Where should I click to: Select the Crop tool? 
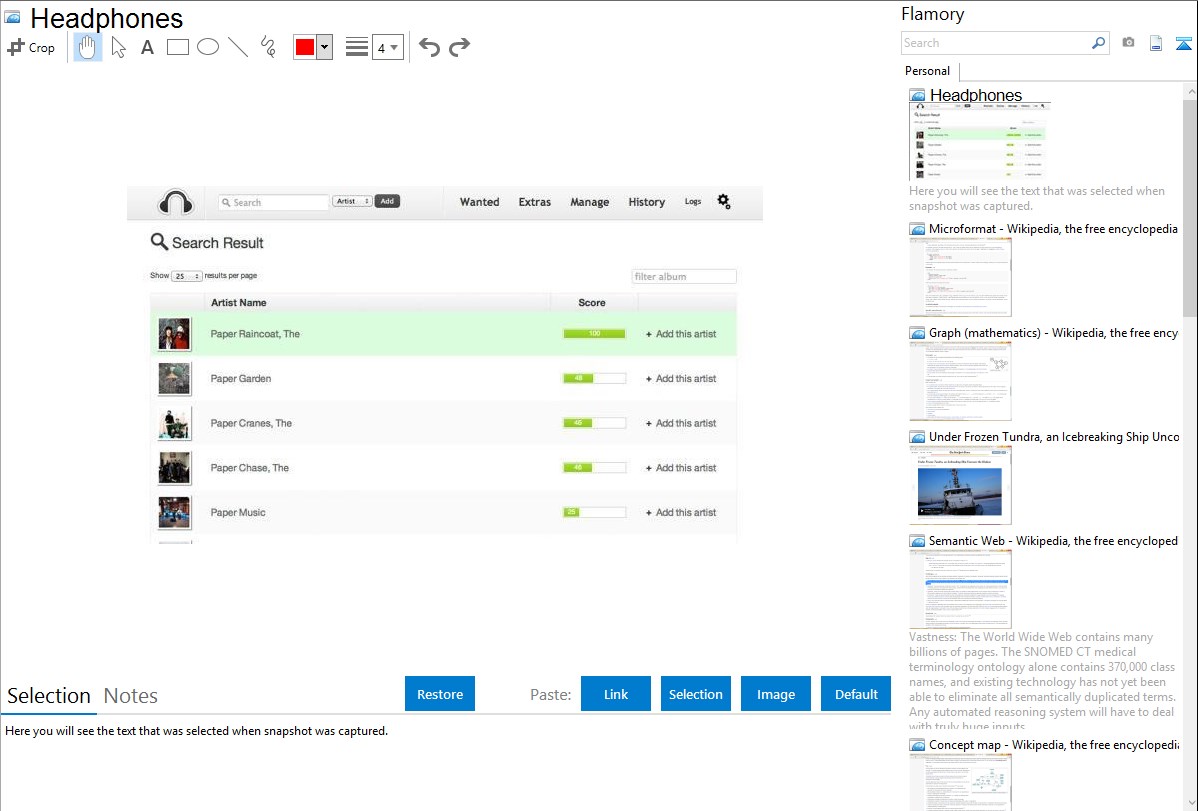click(x=31, y=47)
